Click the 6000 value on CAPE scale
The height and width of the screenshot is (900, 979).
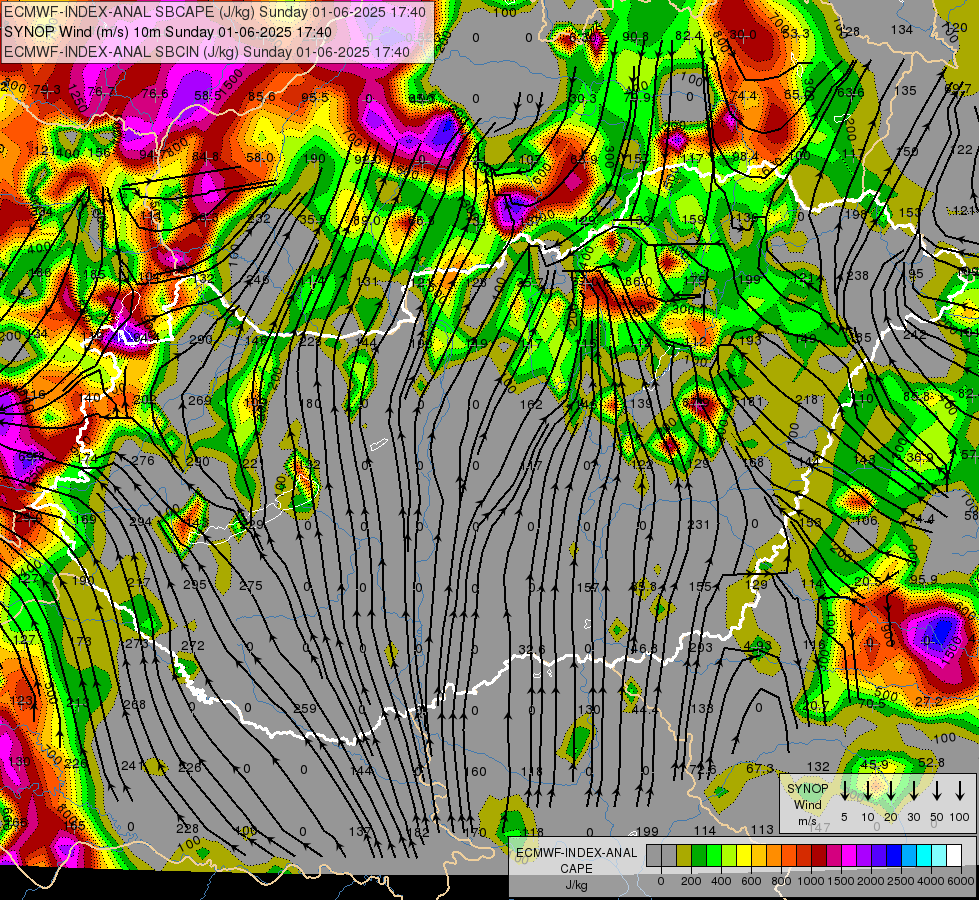962,881
